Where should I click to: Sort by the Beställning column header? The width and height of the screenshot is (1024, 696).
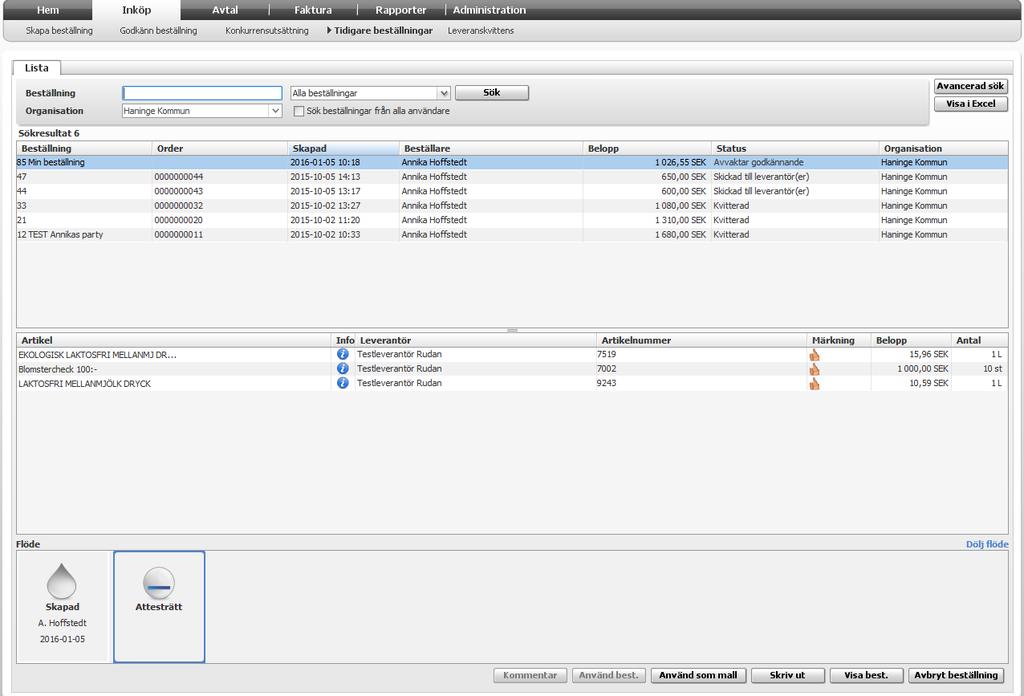point(84,149)
